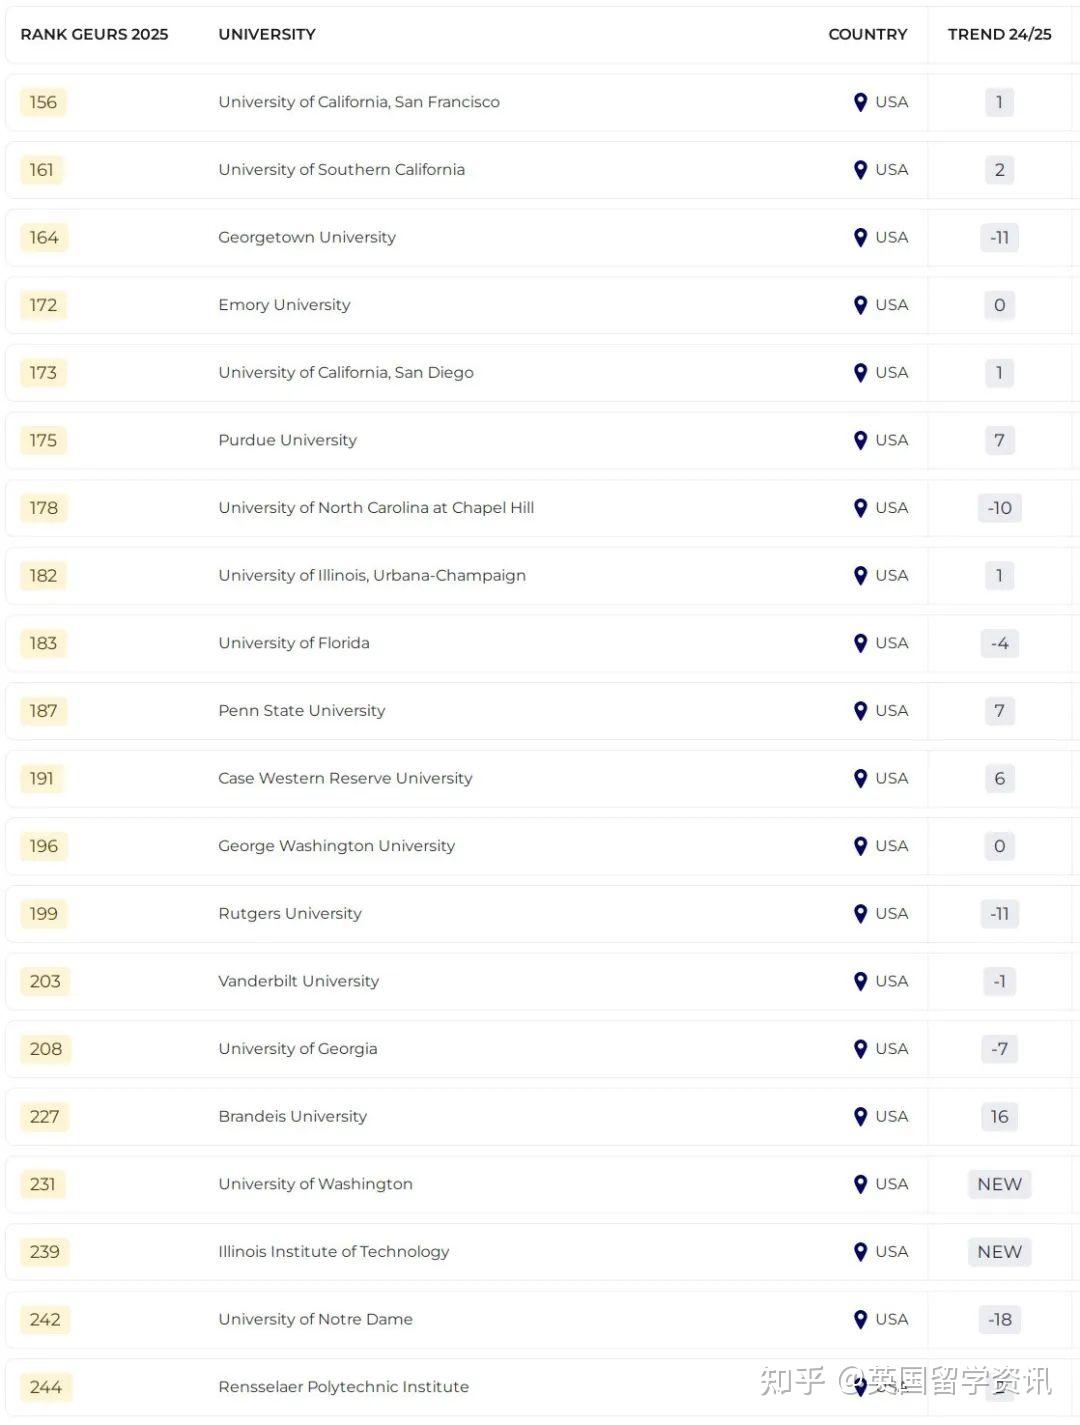Click the location pin for Purdue University
Image resolution: width=1080 pixels, height=1425 pixels.
coord(860,441)
